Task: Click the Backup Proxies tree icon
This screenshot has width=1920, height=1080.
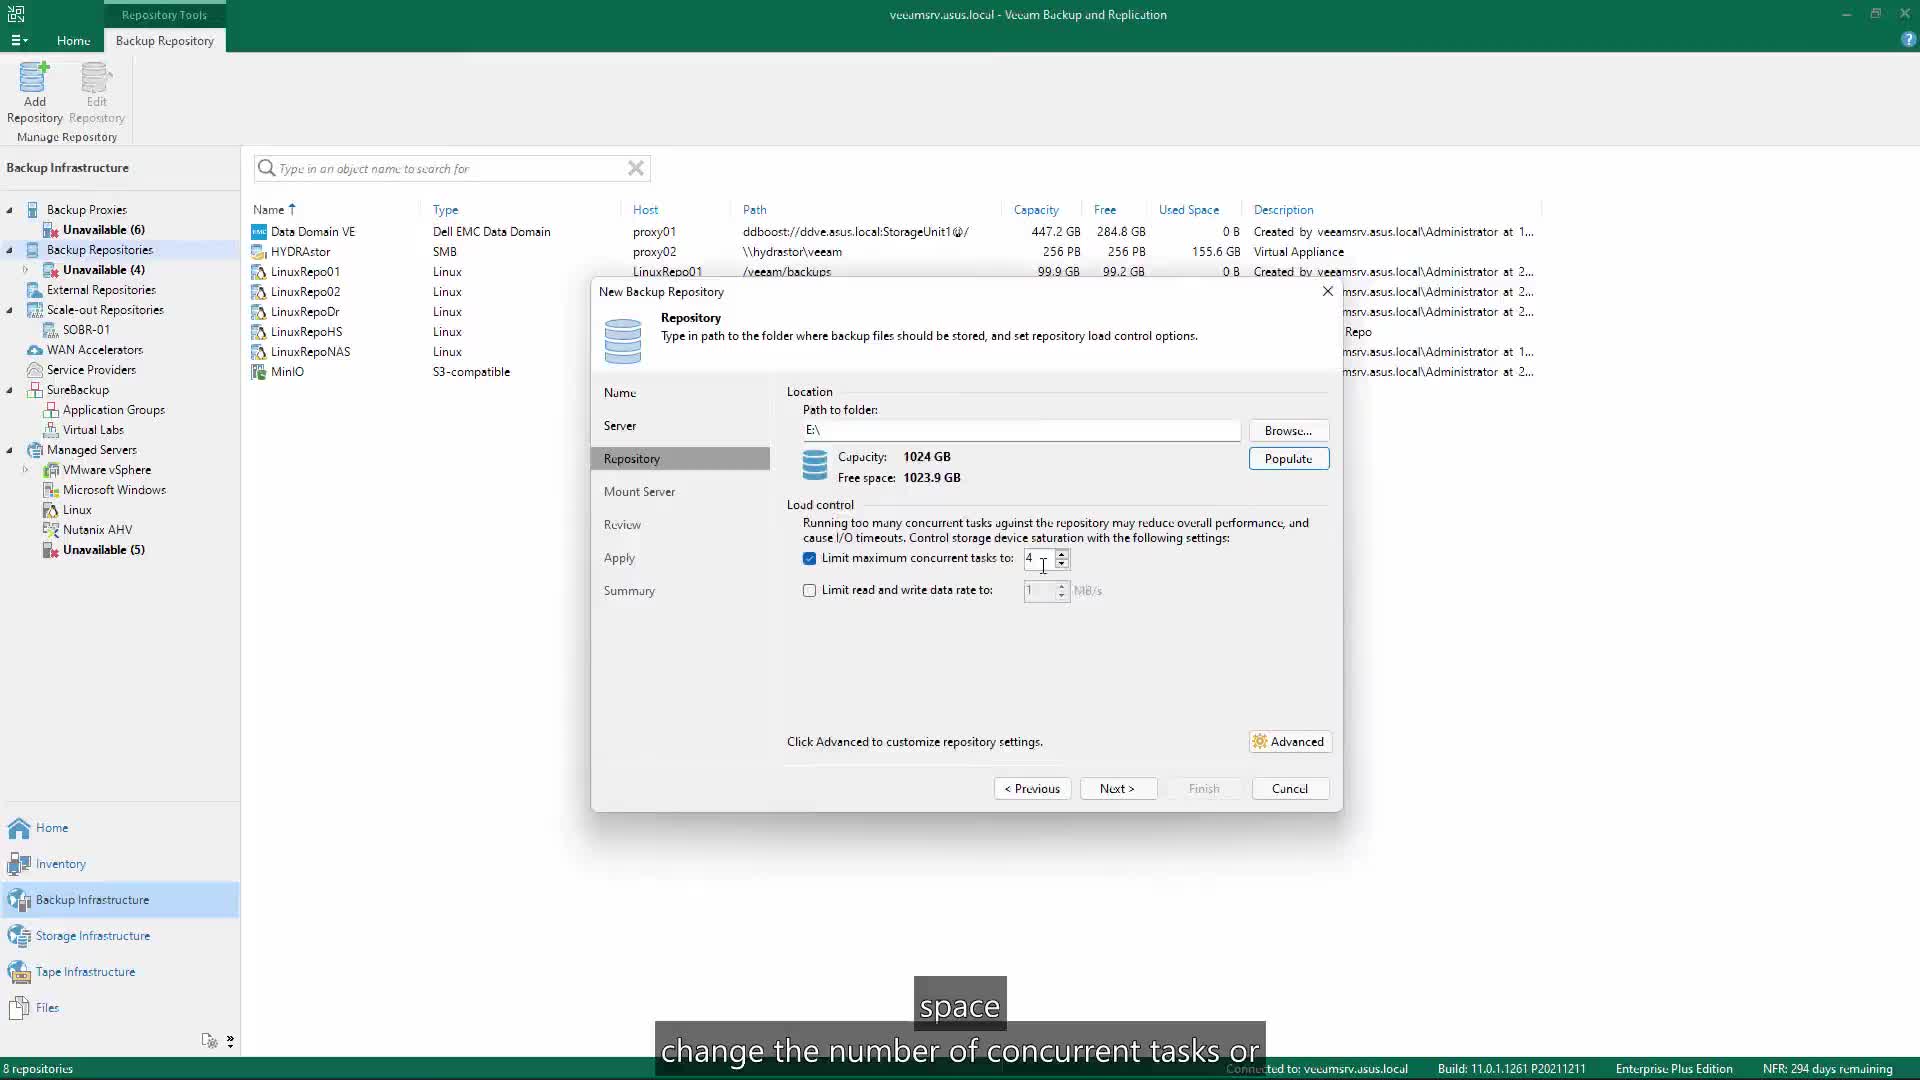Action: (x=33, y=210)
